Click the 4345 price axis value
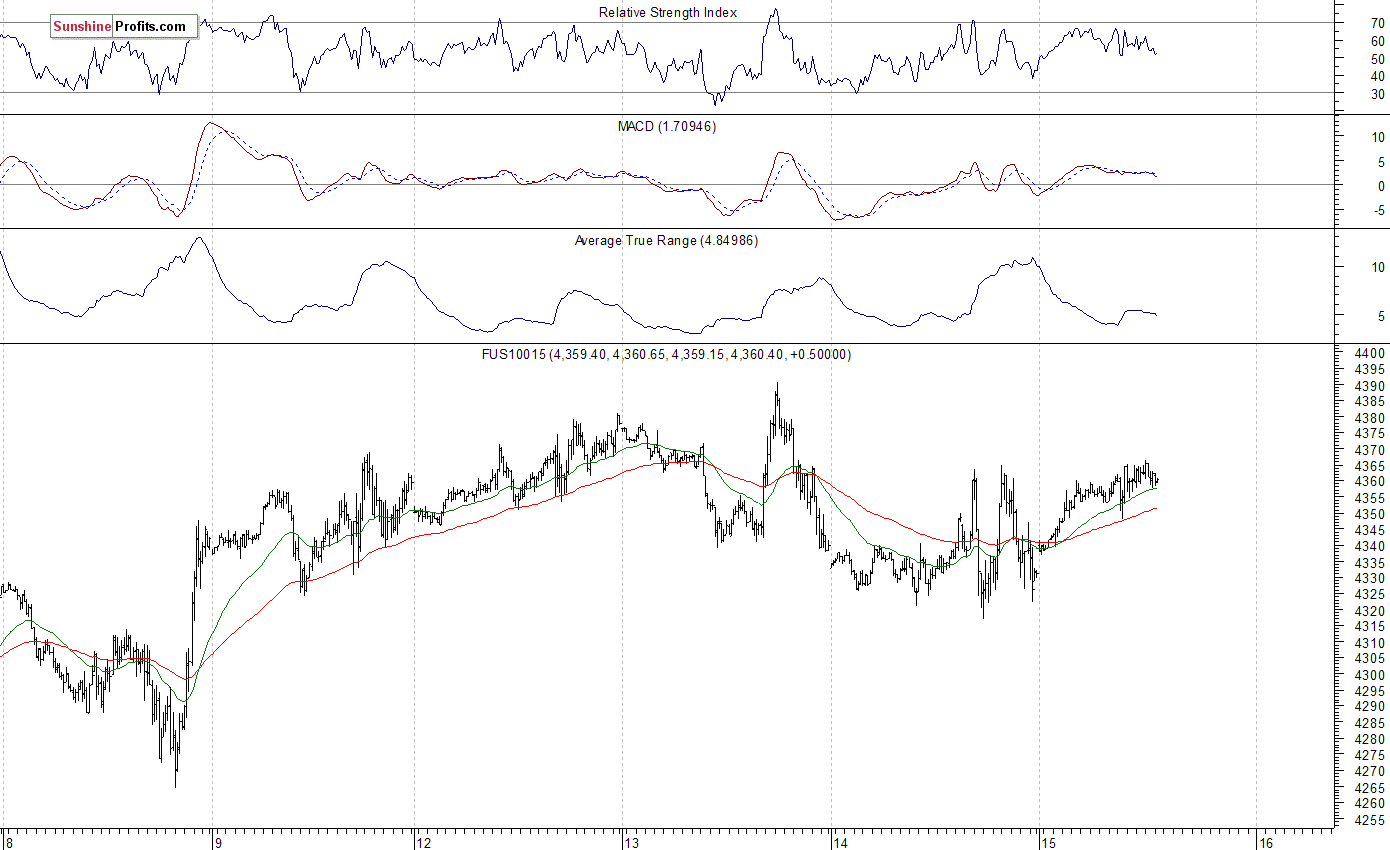 point(1371,530)
